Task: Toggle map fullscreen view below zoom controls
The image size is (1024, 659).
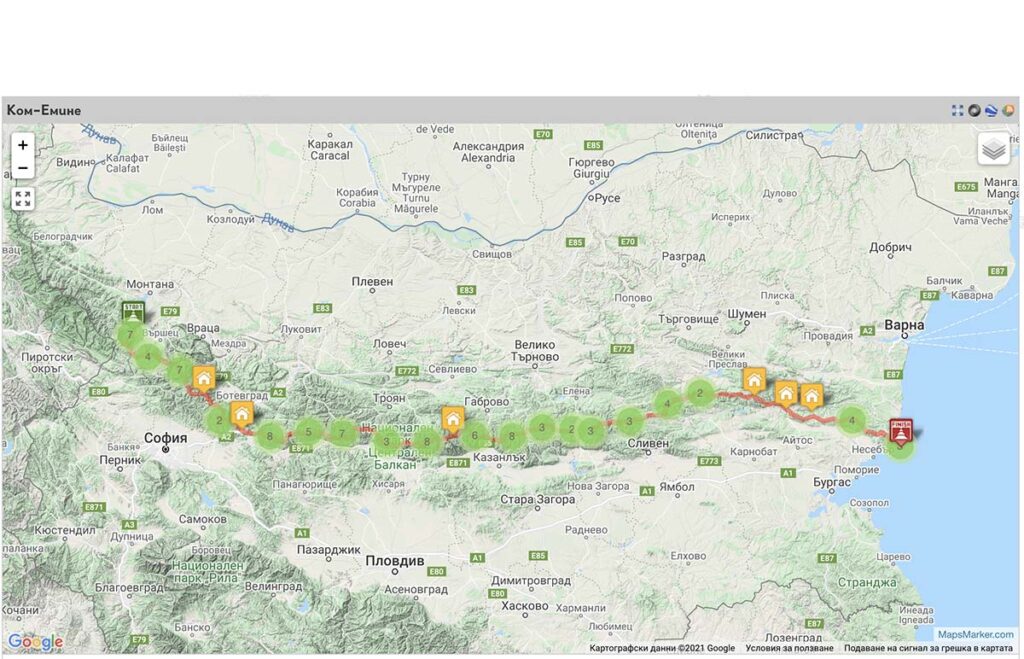Action: (x=23, y=199)
